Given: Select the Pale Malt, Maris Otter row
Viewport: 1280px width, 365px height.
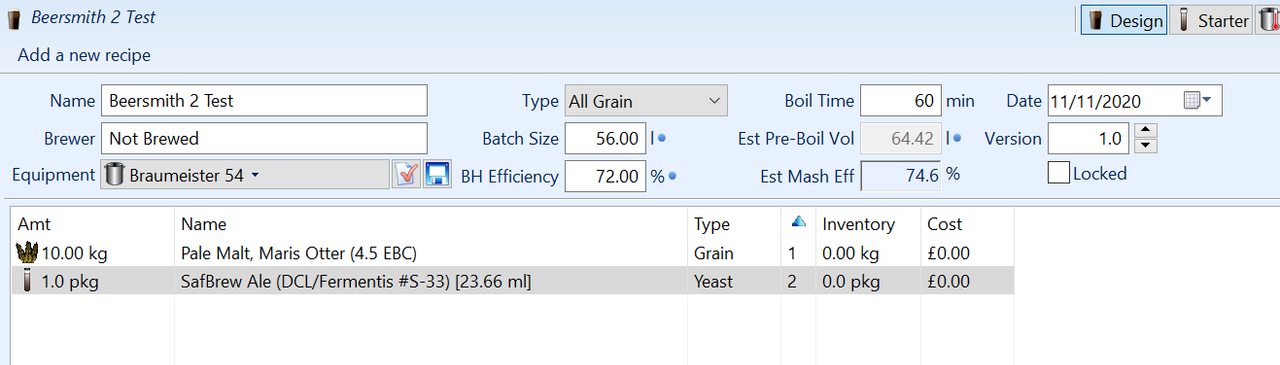Looking at the screenshot, I should coord(512,253).
